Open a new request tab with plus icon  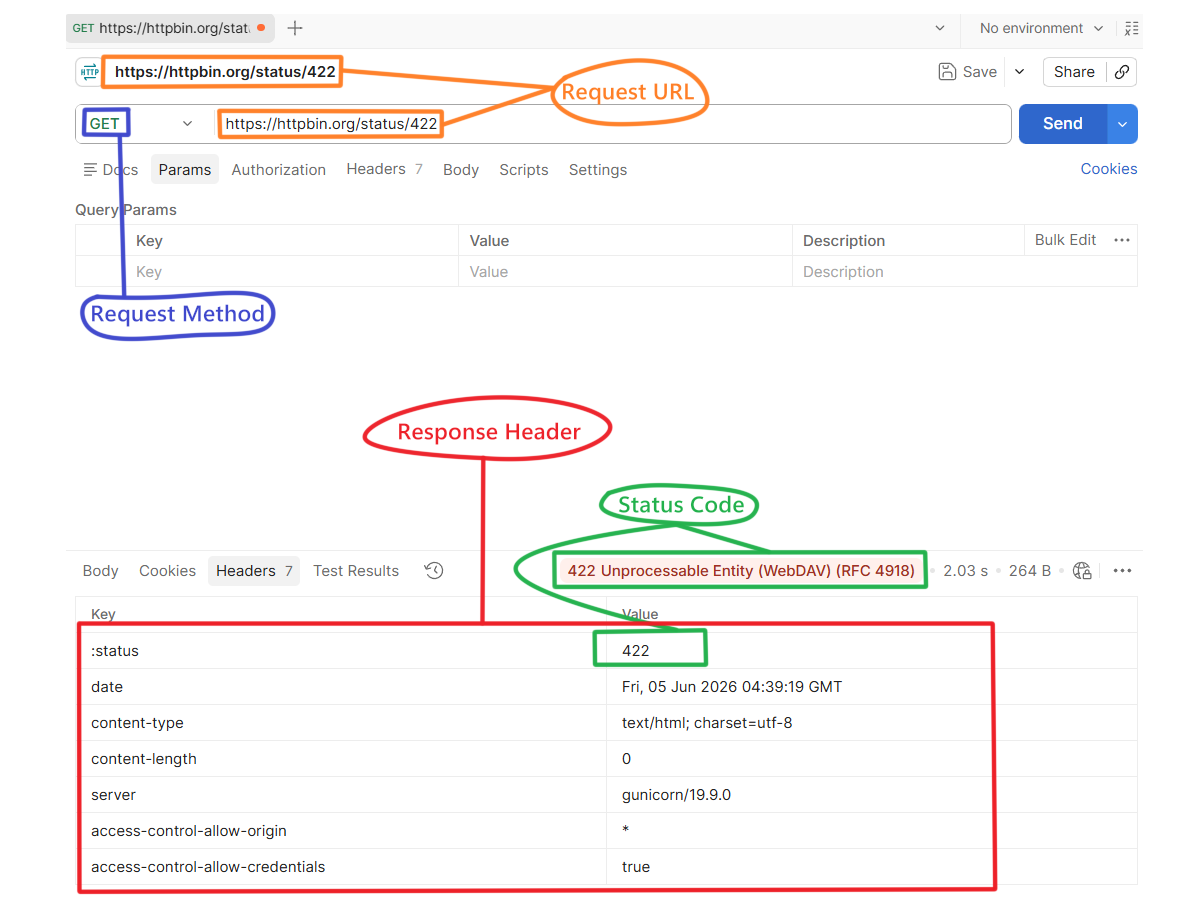tap(295, 28)
